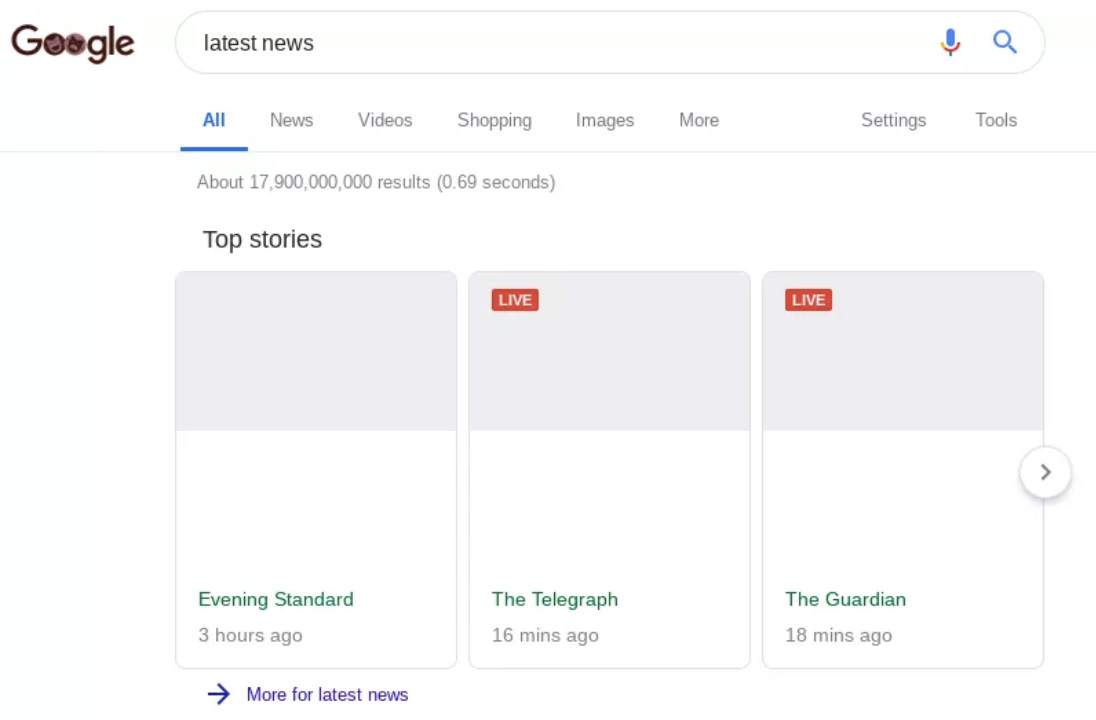
Task: Click the 16 mins ago timestamp
Action: 545,635
